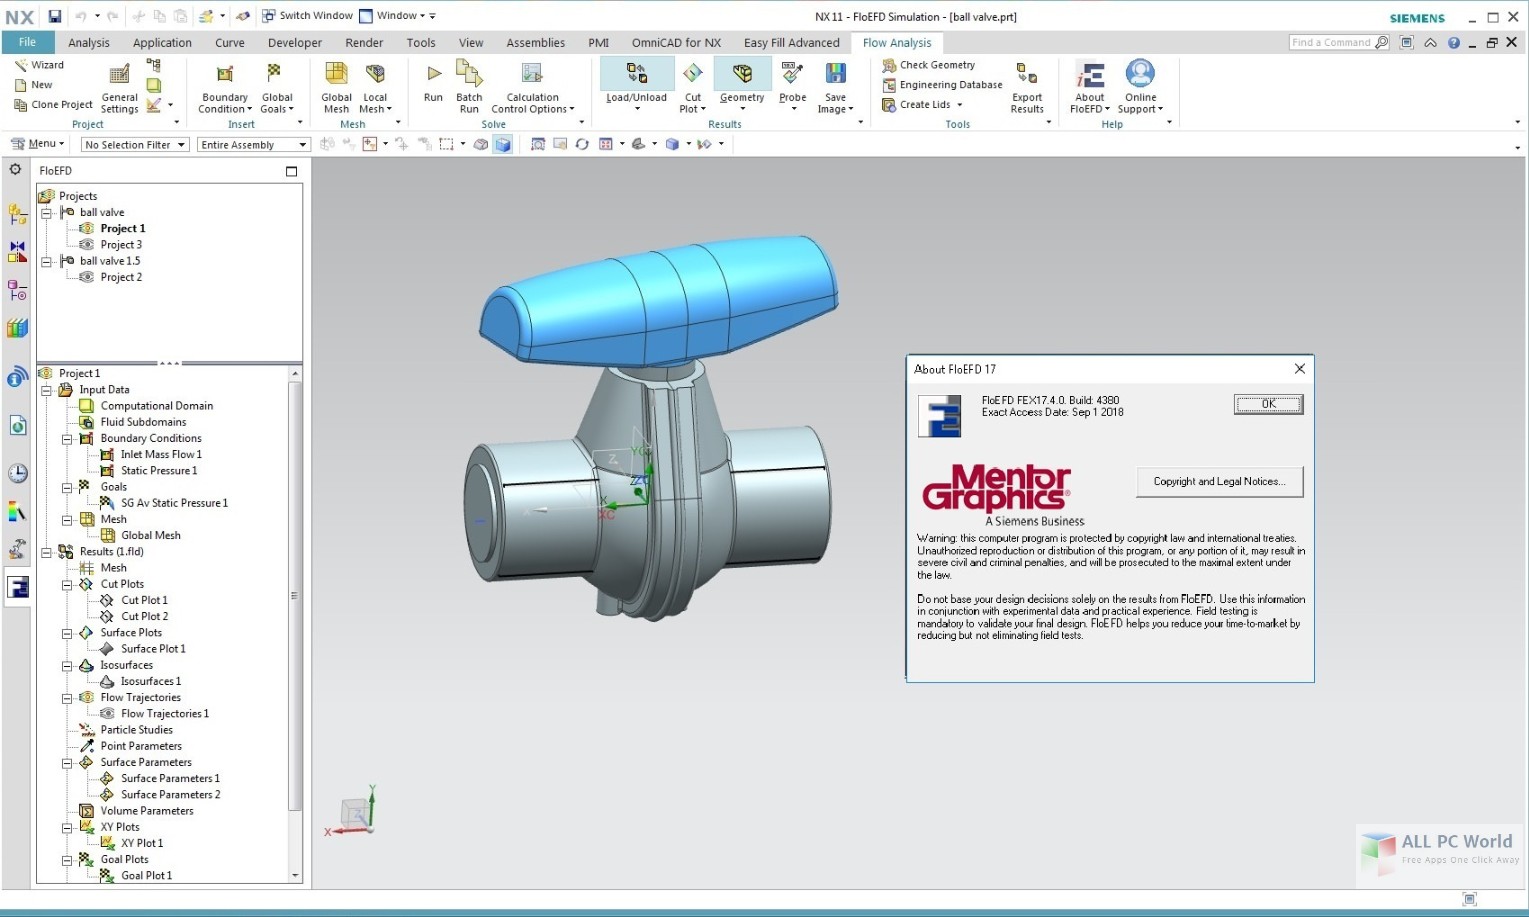Open the No Selection Filter dropdown
This screenshot has width=1529, height=917.
point(135,145)
